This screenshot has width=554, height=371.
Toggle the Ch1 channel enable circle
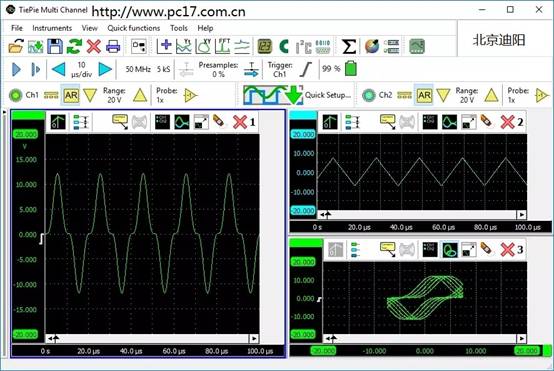click(15, 95)
